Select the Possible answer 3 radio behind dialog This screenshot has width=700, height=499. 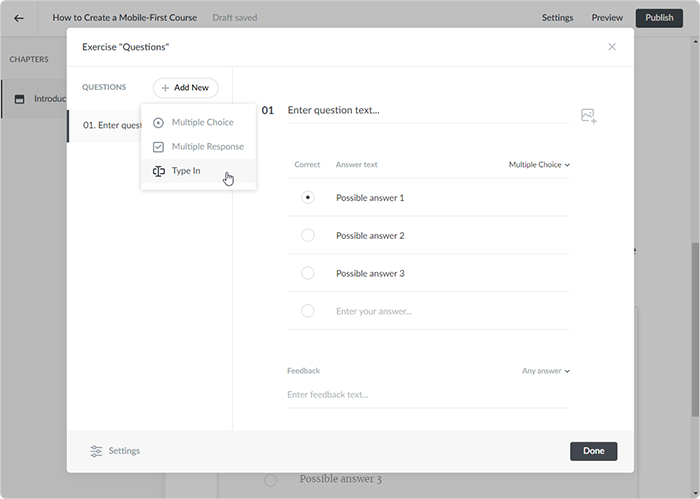[x=271, y=480]
